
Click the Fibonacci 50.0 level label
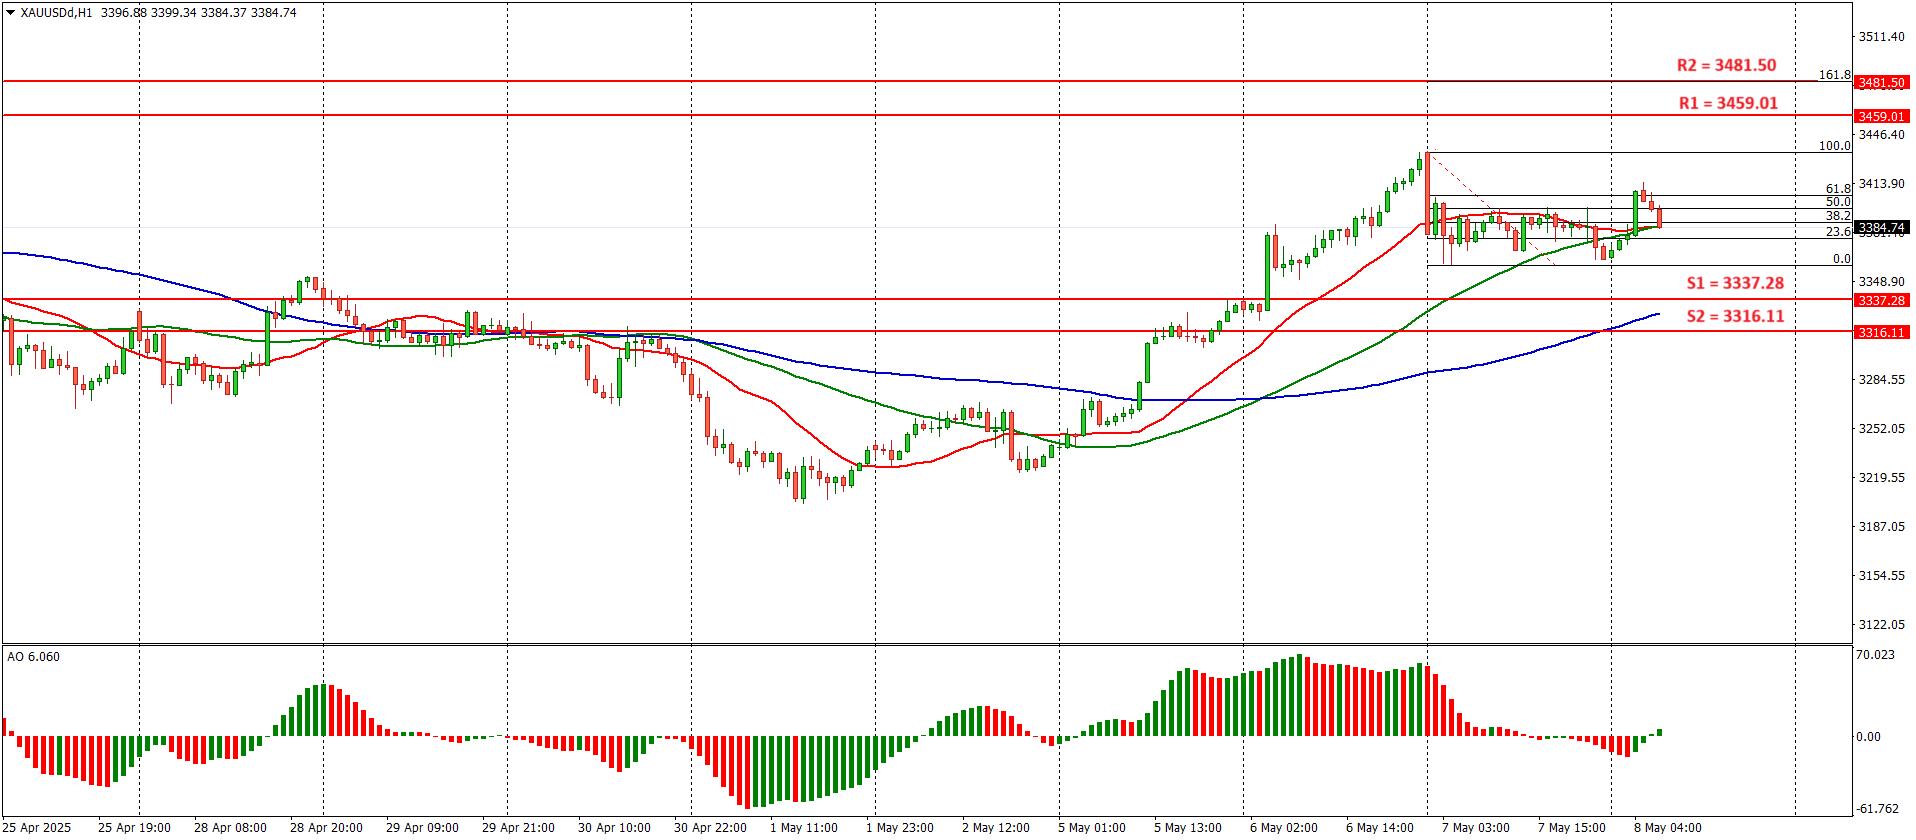point(1838,202)
